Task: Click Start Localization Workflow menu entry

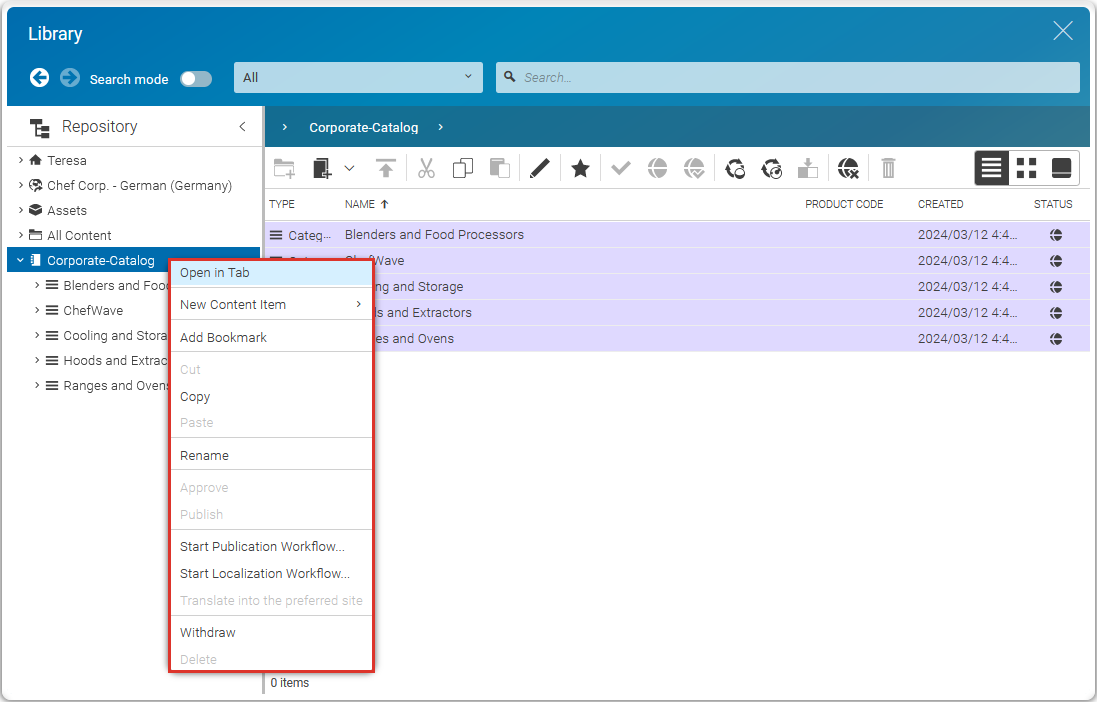Action: pyautogui.click(x=264, y=574)
